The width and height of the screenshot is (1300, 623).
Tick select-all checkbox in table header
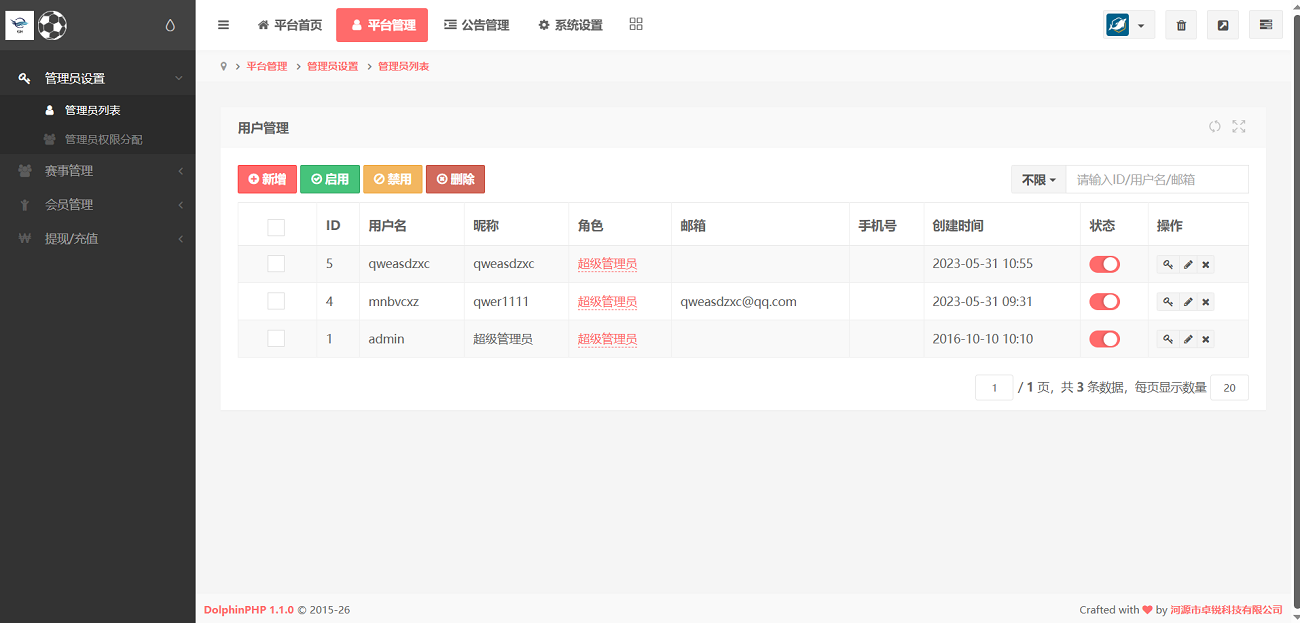tap(276, 227)
